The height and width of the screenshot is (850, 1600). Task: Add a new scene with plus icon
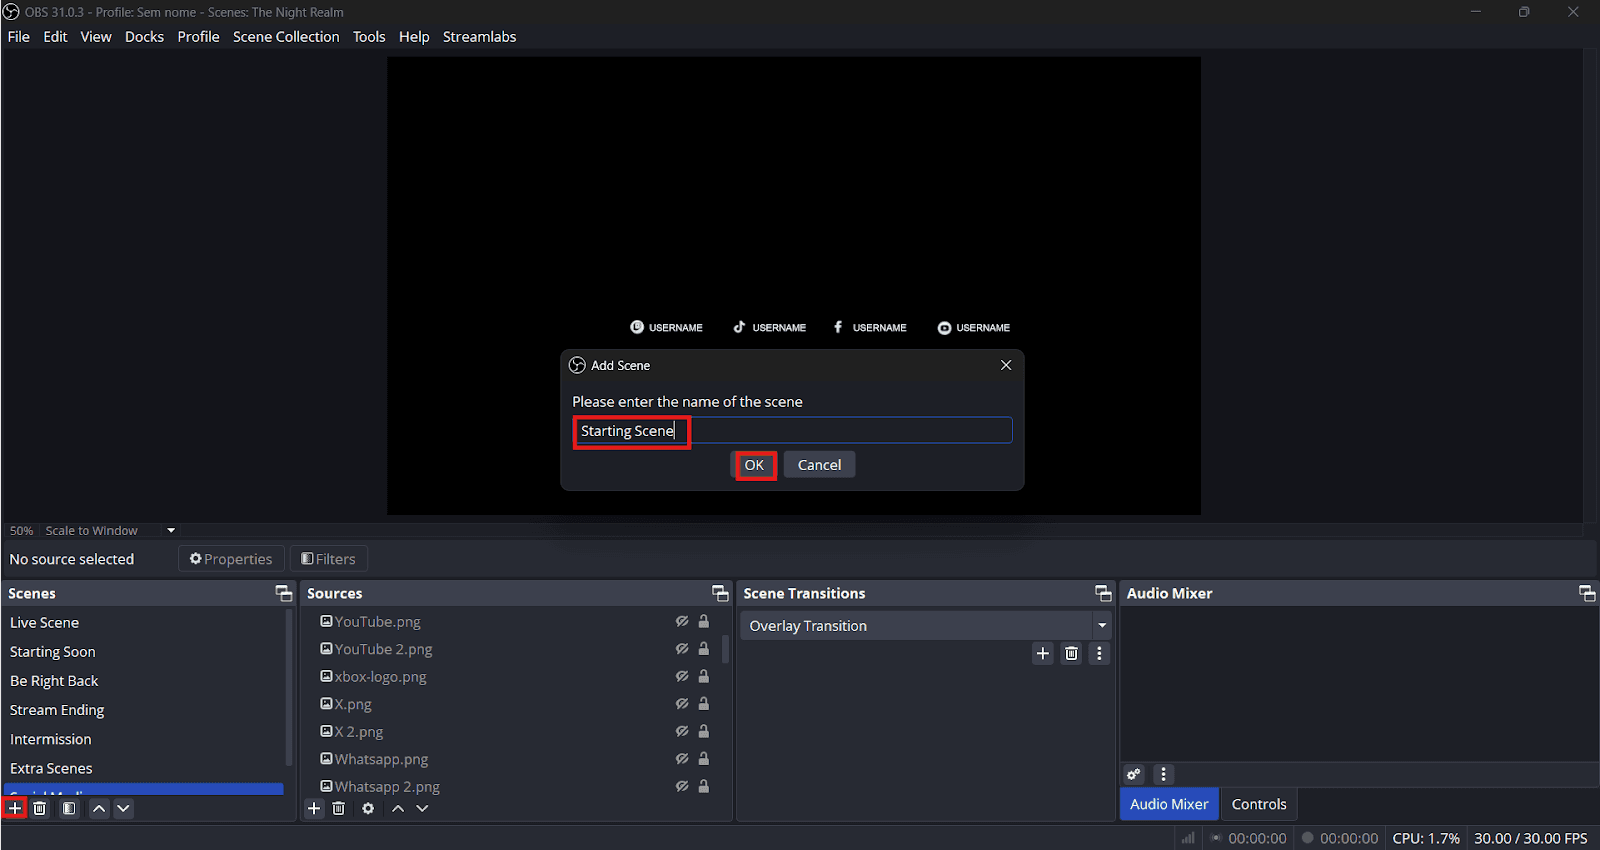15,808
